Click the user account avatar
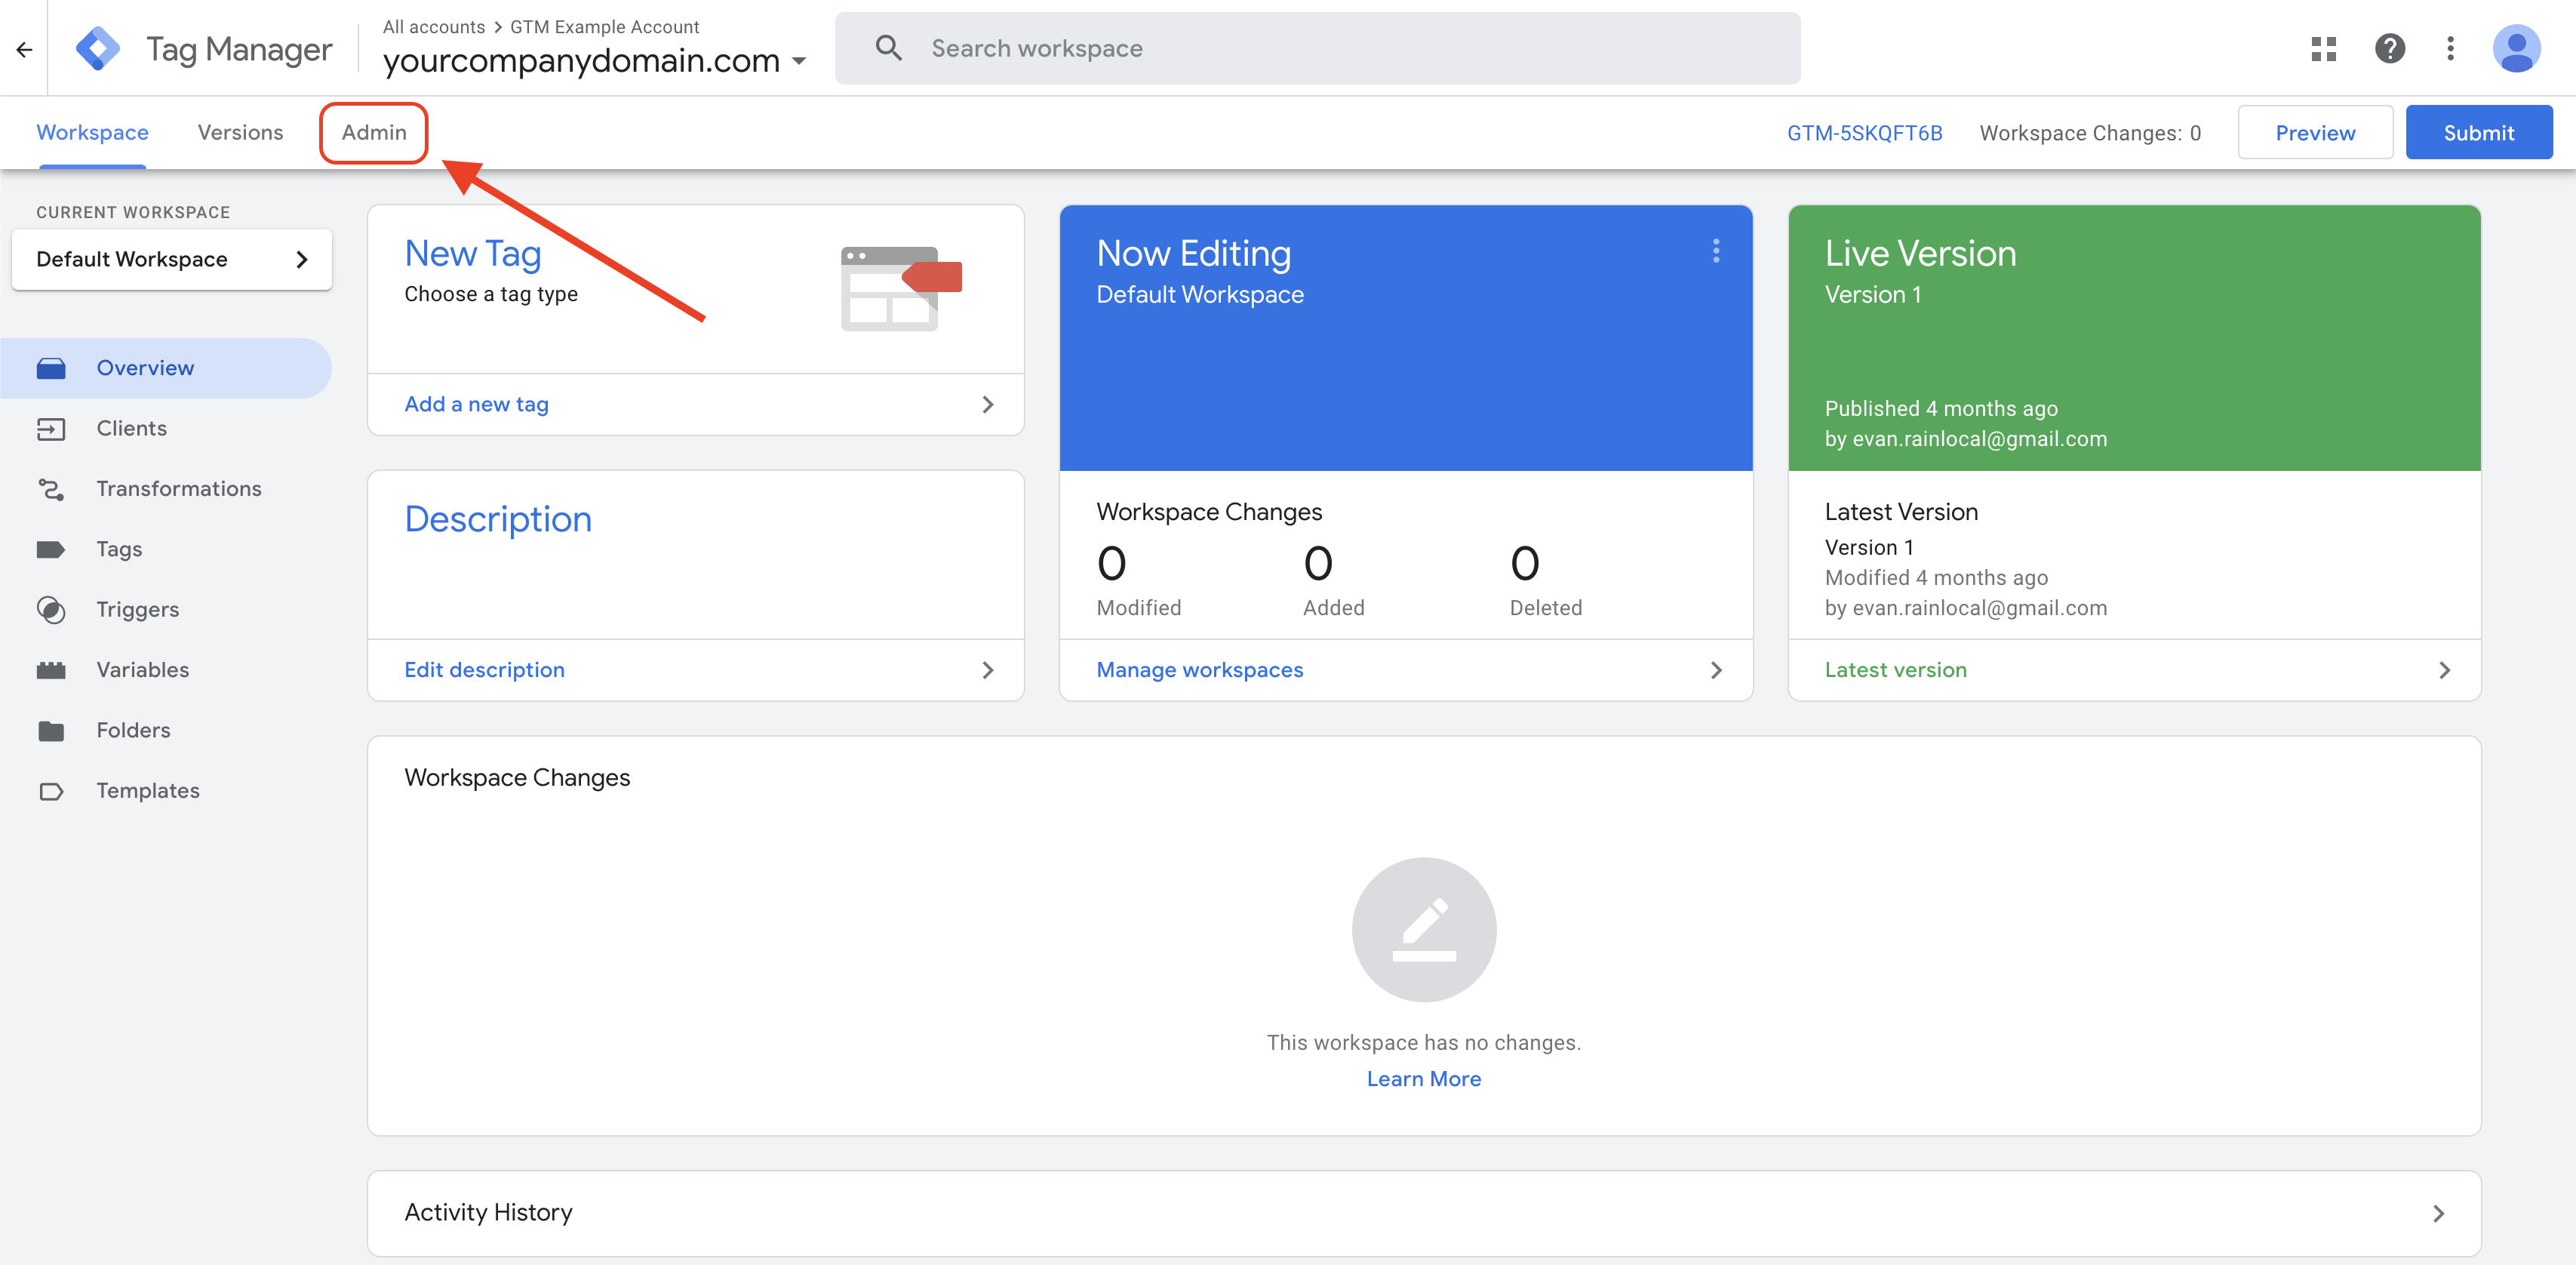Image resolution: width=2576 pixels, height=1265 pixels. tap(2516, 48)
